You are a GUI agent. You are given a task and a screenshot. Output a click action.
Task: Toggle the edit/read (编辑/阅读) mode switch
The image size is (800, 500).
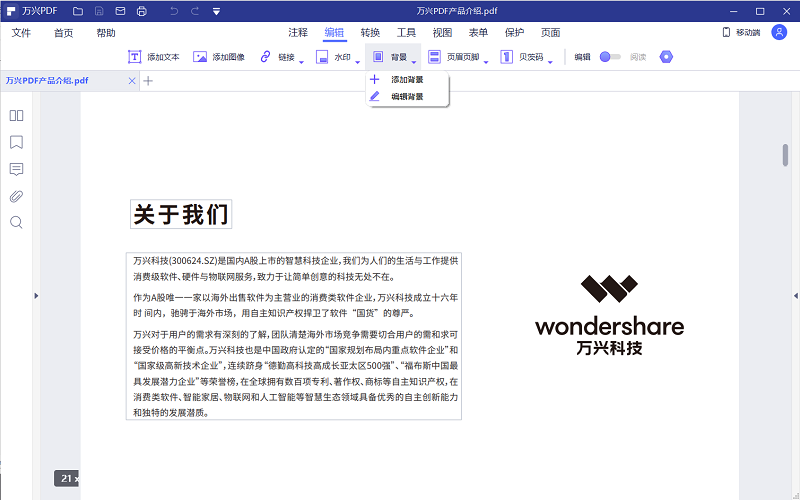609,57
